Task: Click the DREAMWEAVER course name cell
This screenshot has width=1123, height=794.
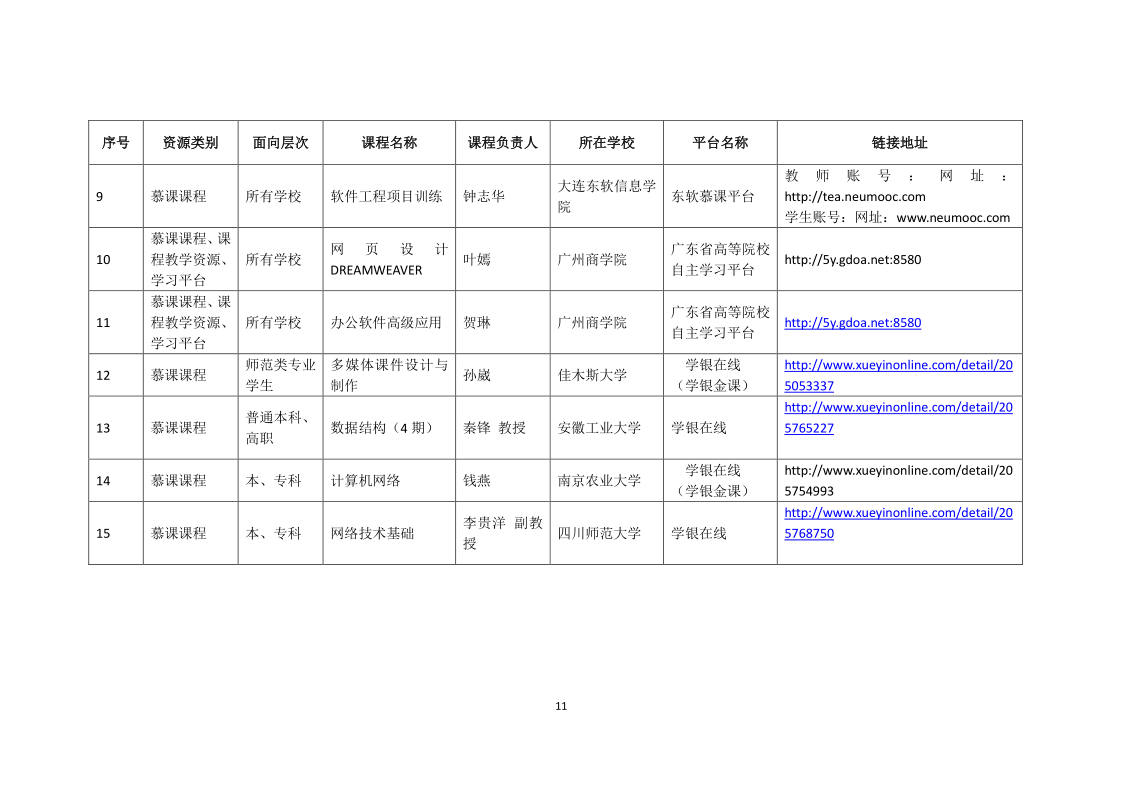Action: 389,260
